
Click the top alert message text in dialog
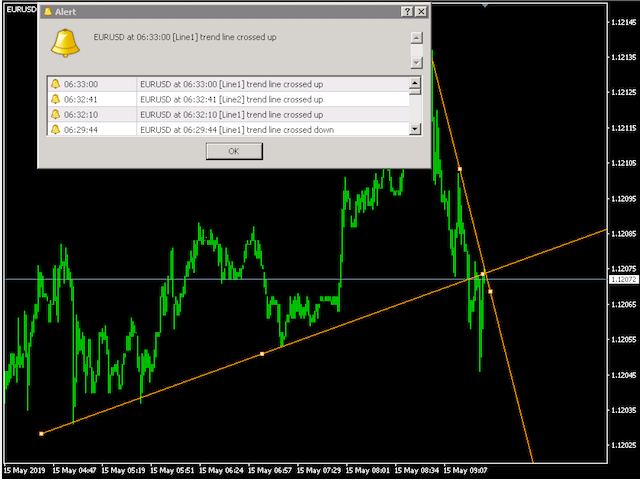point(185,37)
